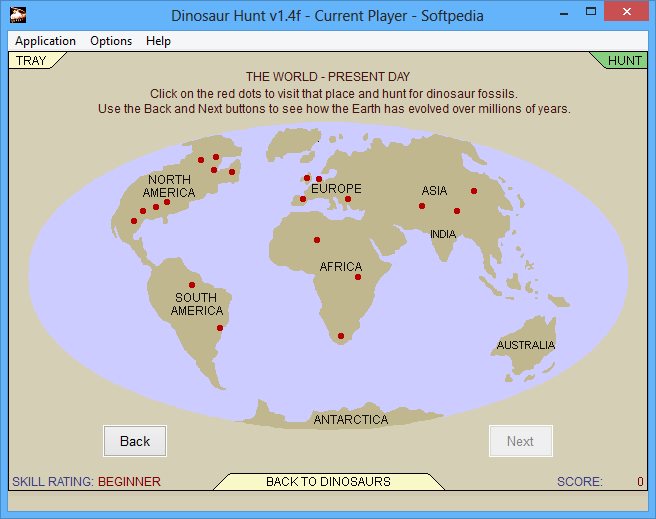Screen dimensions: 656x519
Task: Click the BEGINNER skill rating text
Action: pyautogui.click(x=129, y=482)
